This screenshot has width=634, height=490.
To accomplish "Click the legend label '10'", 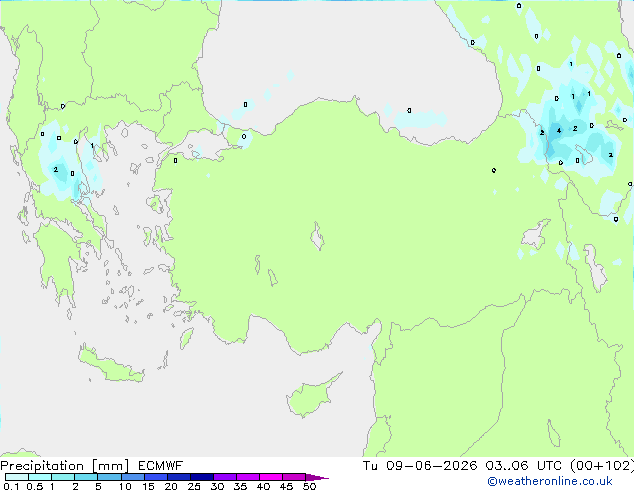I will [x=125, y=486].
